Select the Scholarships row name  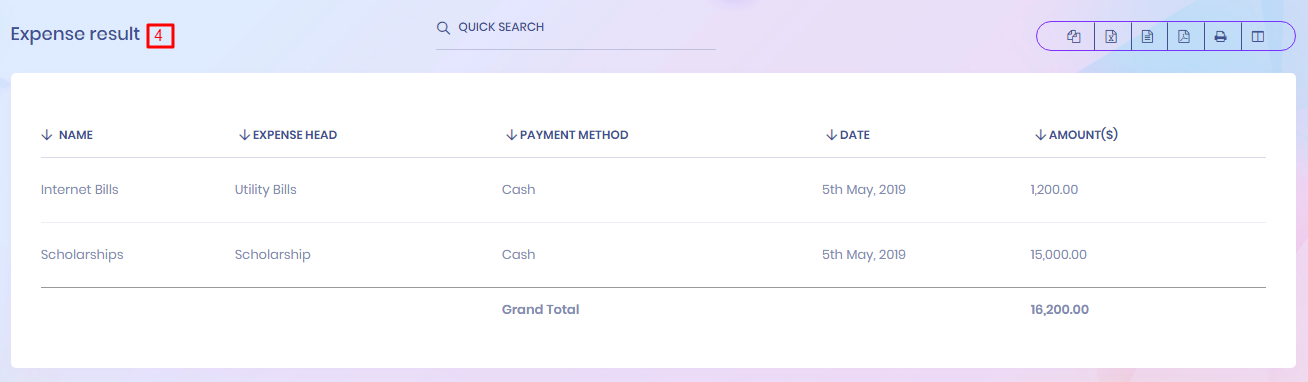82,254
